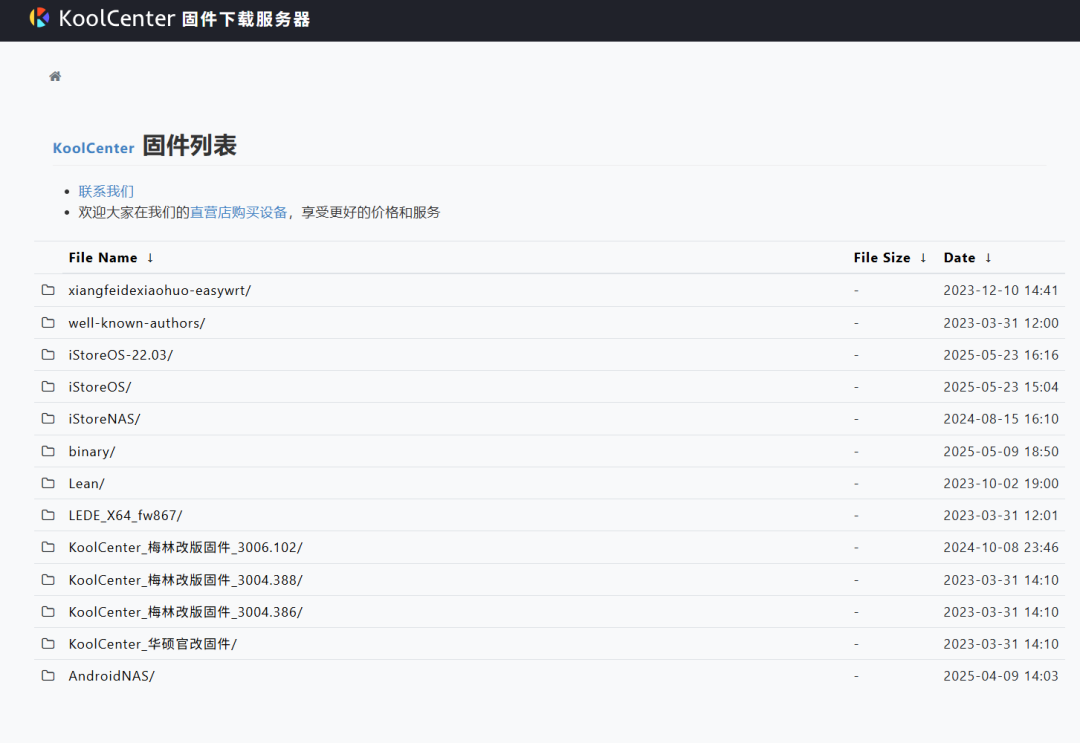Open the KoolCenter header title link

184,19
